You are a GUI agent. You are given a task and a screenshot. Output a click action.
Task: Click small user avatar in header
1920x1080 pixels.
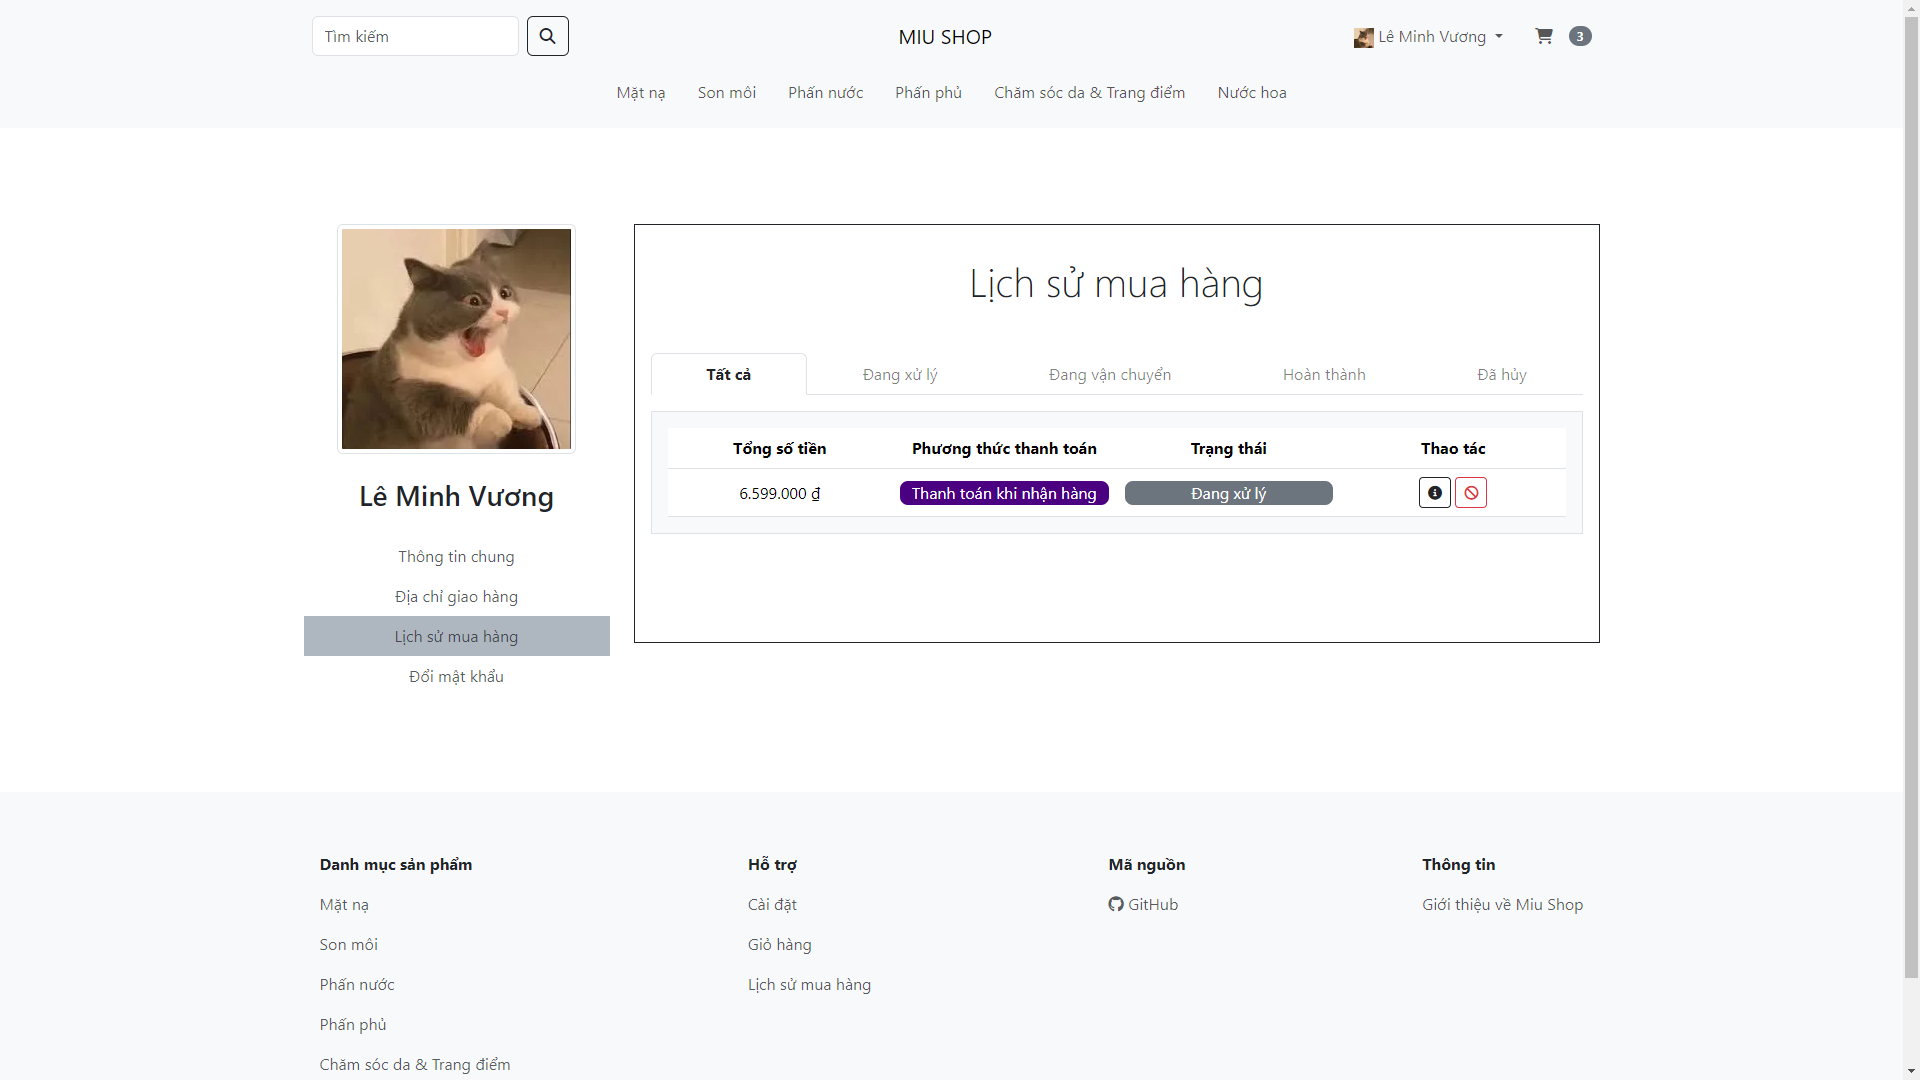[x=1363, y=38]
